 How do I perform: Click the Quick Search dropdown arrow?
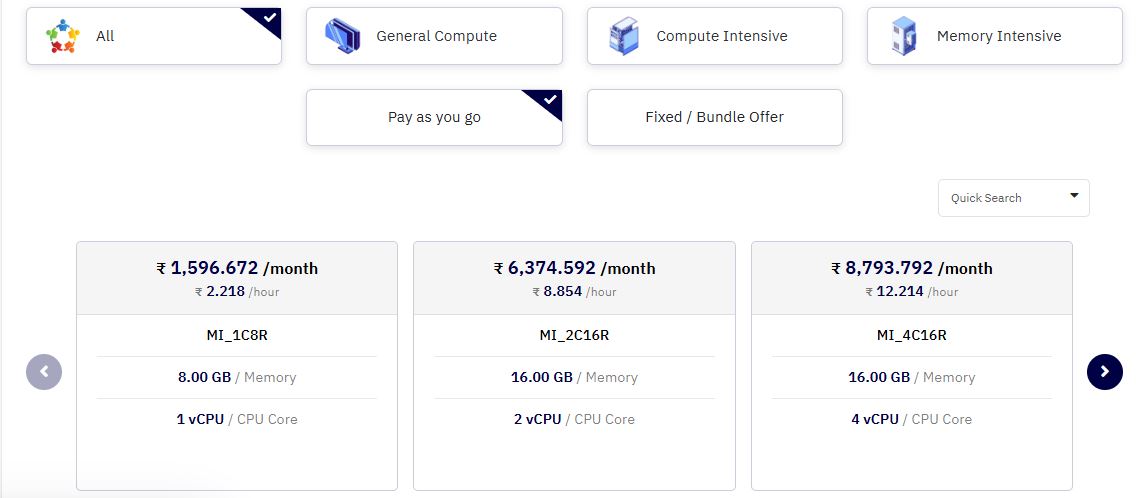coord(1074,196)
